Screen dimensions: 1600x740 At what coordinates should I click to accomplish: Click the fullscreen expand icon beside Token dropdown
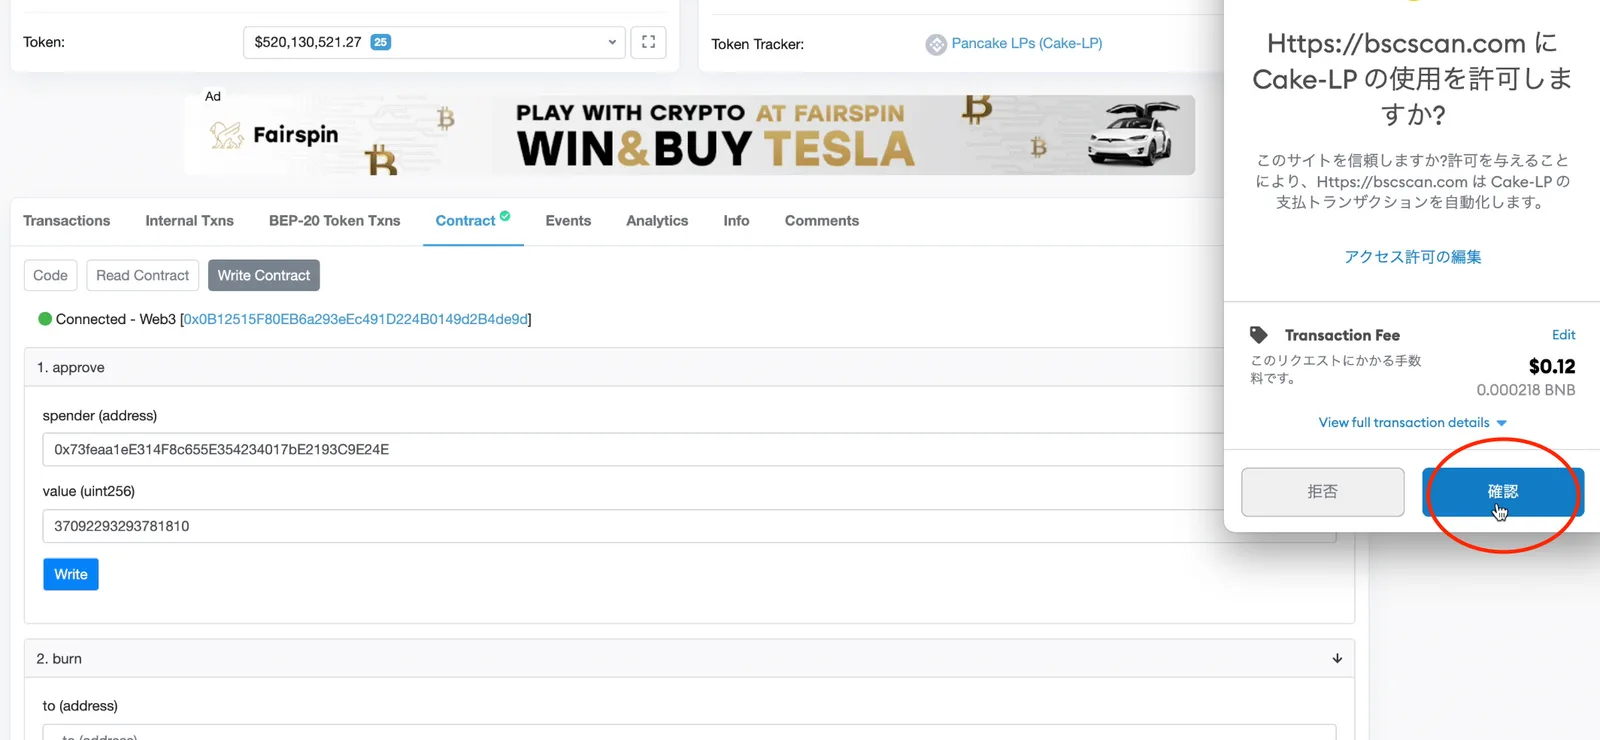point(648,42)
